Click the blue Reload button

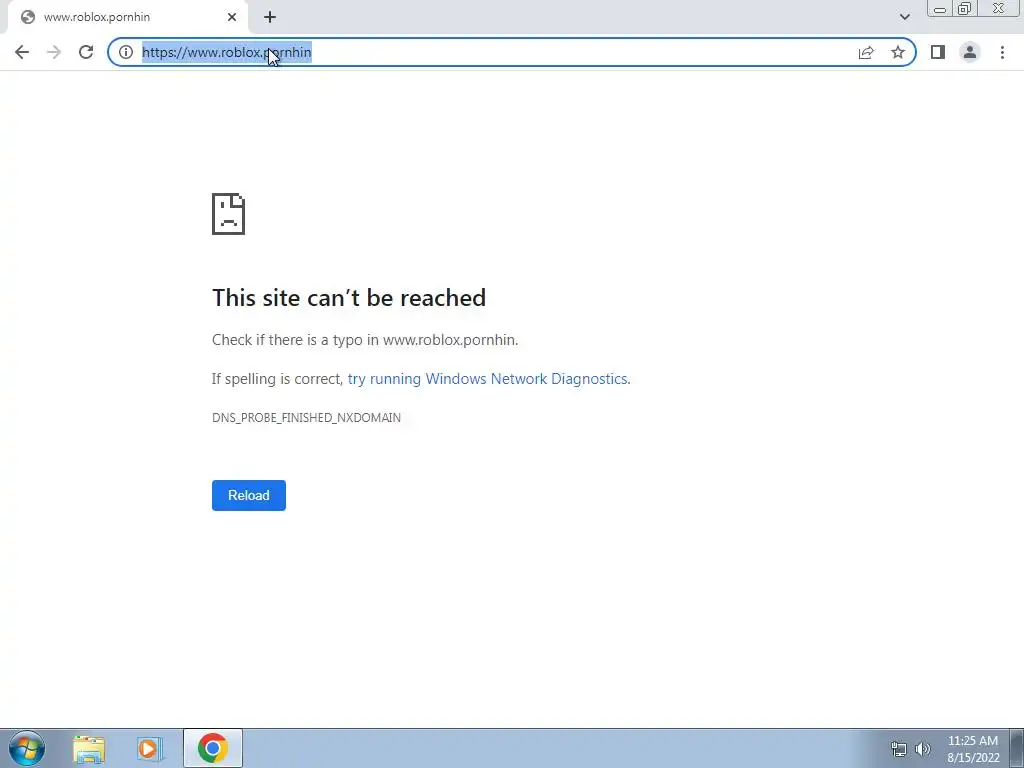[249, 495]
